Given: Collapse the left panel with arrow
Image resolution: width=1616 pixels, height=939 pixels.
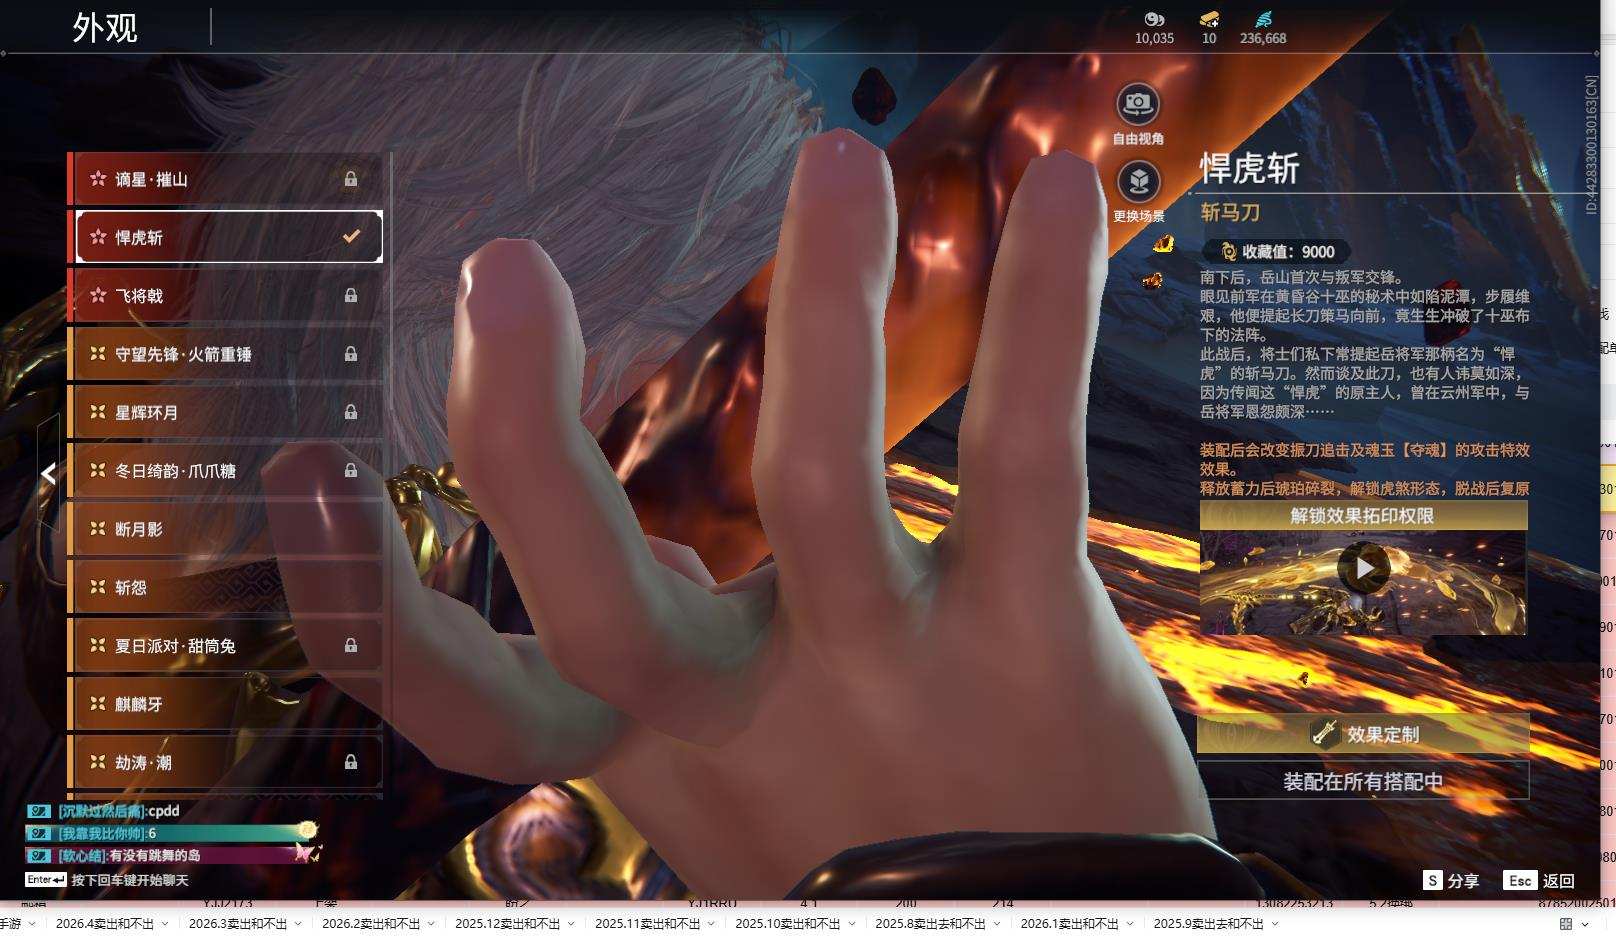Looking at the screenshot, I should click(x=48, y=474).
